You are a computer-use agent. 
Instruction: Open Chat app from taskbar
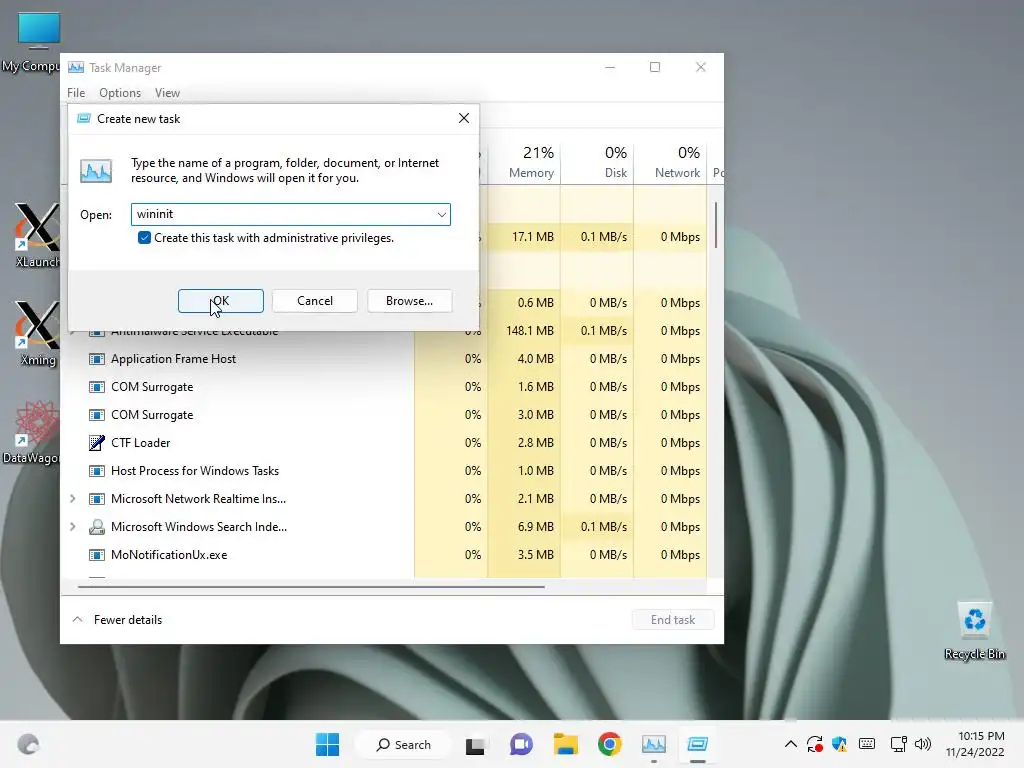(x=521, y=744)
